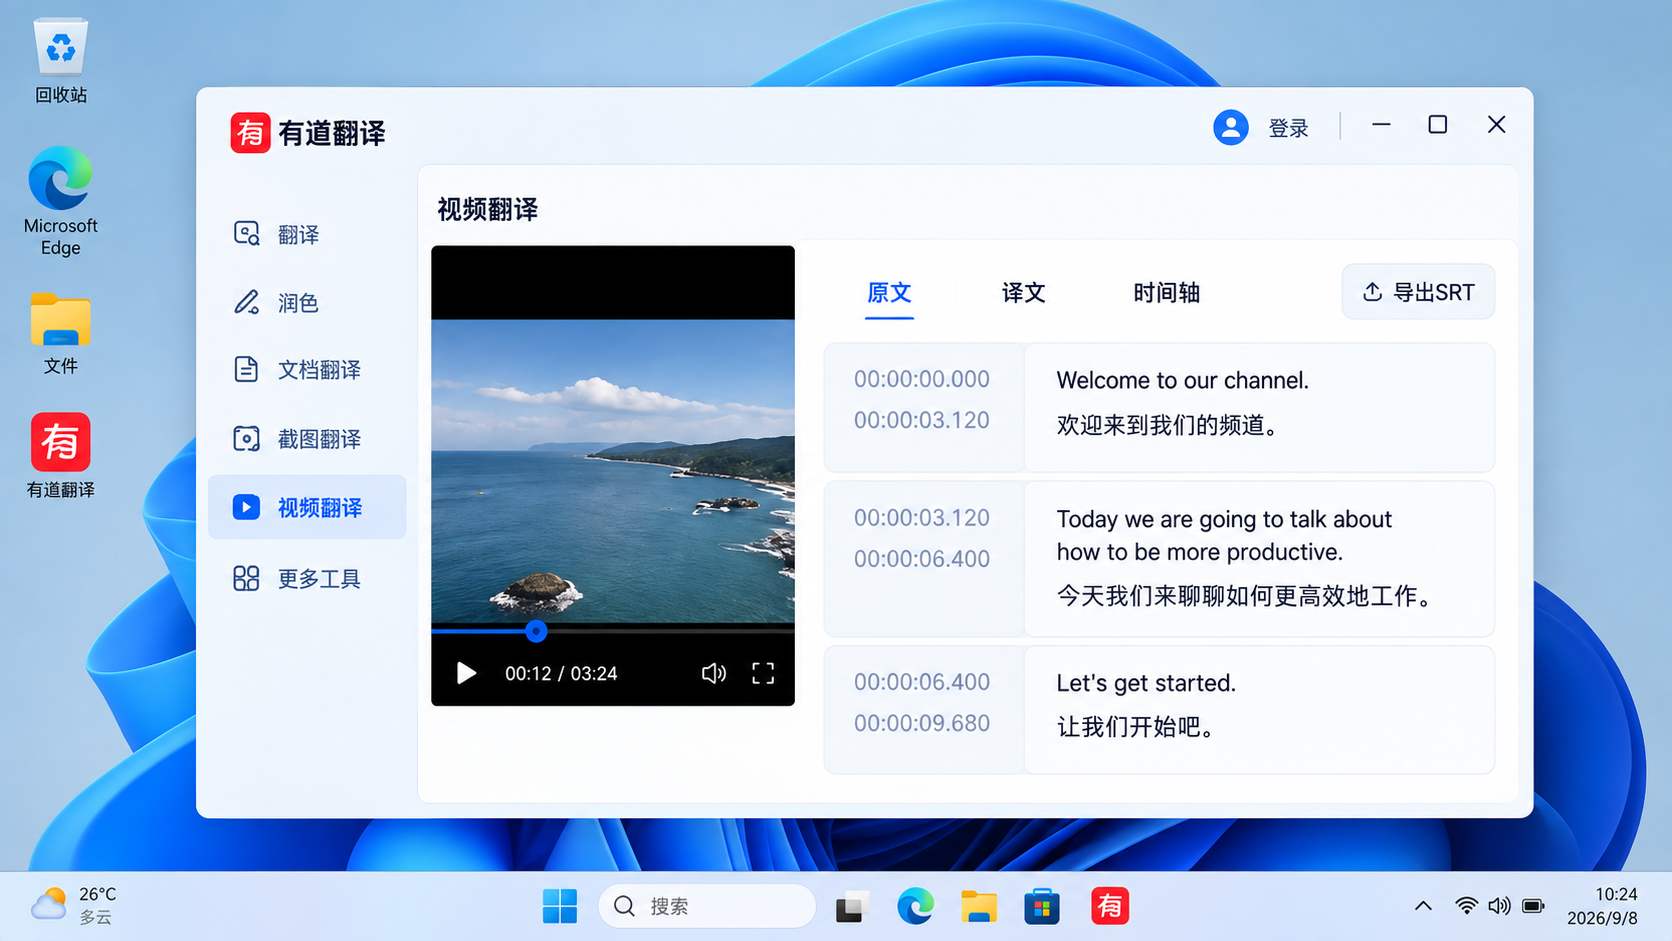The width and height of the screenshot is (1672, 941).
Task: Select 视频翻译 video translation in sidebar
Action: (x=306, y=507)
